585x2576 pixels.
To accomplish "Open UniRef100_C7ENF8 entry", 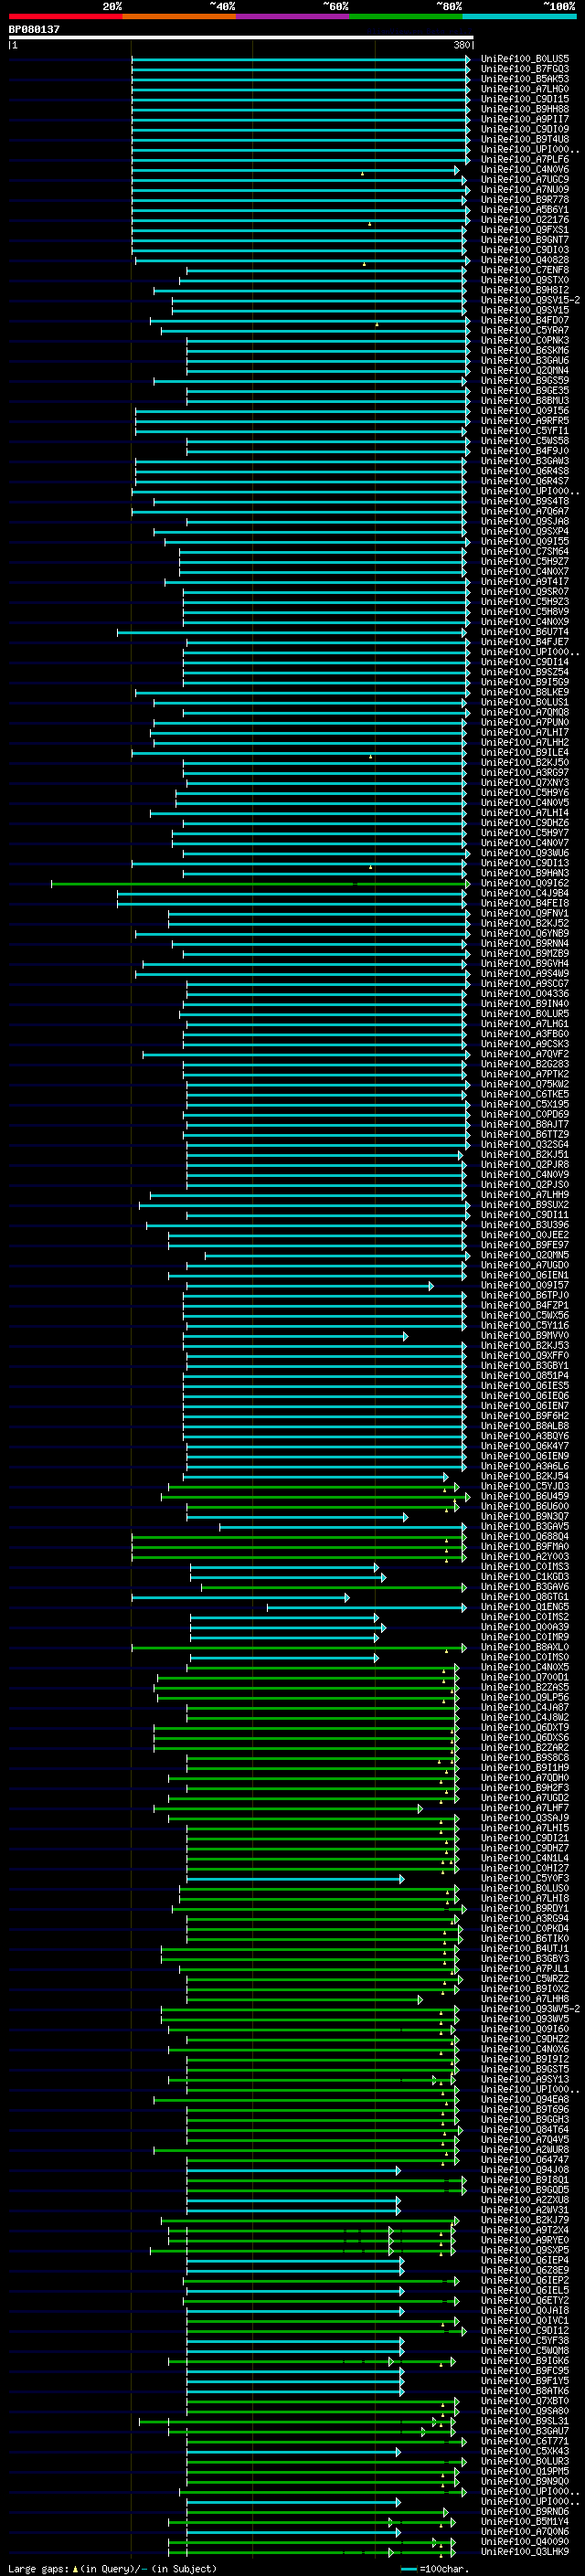I will tap(524, 270).
